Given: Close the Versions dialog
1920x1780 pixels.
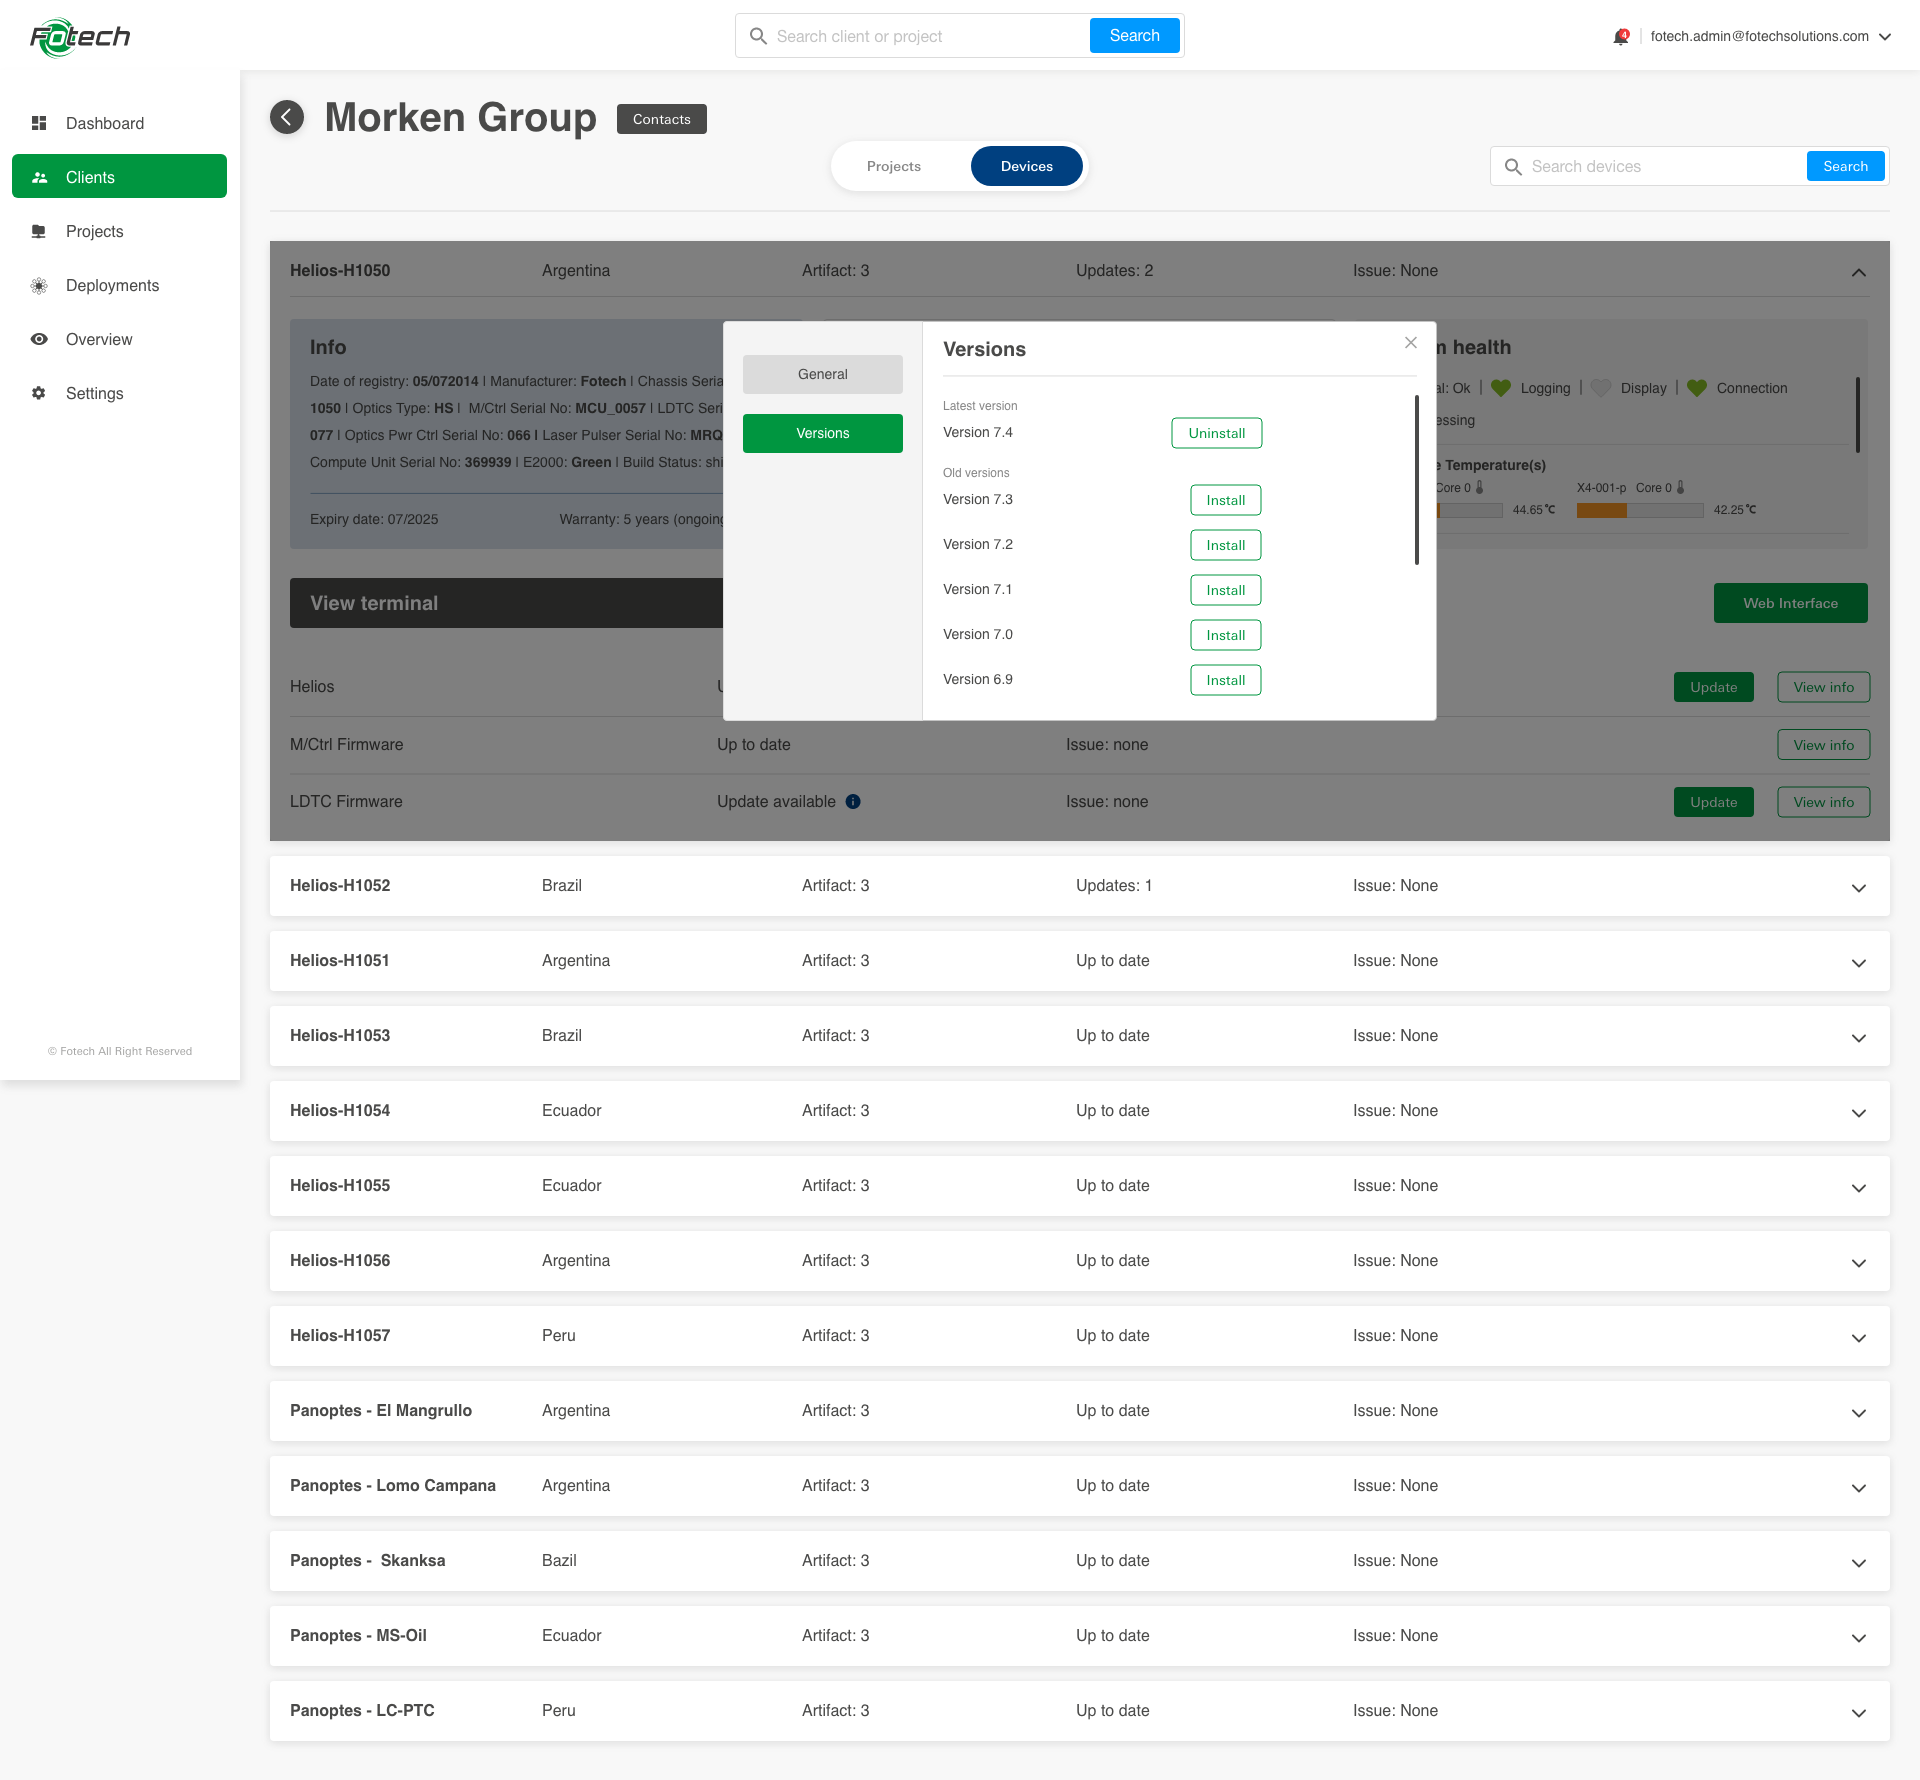Looking at the screenshot, I should [1411, 343].
